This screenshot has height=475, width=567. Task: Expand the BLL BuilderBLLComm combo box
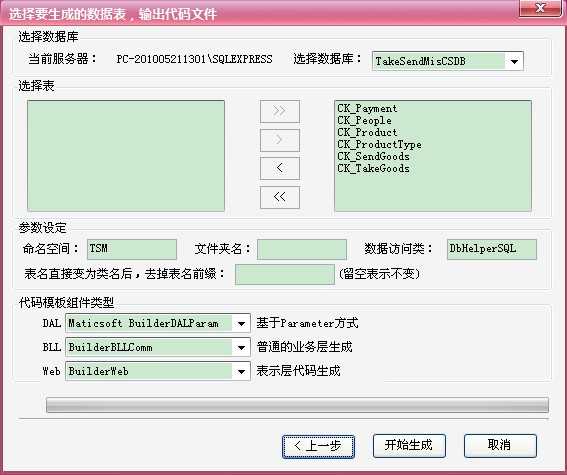[x=242, y=347]
